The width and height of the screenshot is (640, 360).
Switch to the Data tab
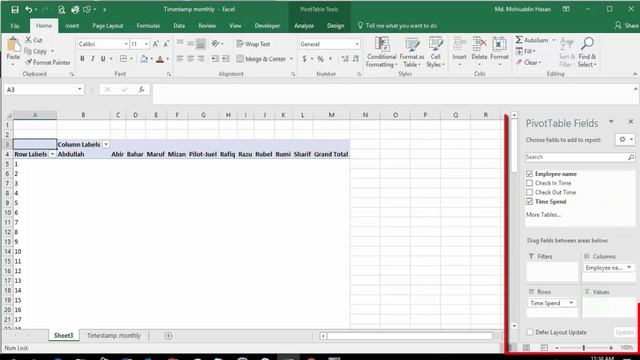click(x=179, y=26)
